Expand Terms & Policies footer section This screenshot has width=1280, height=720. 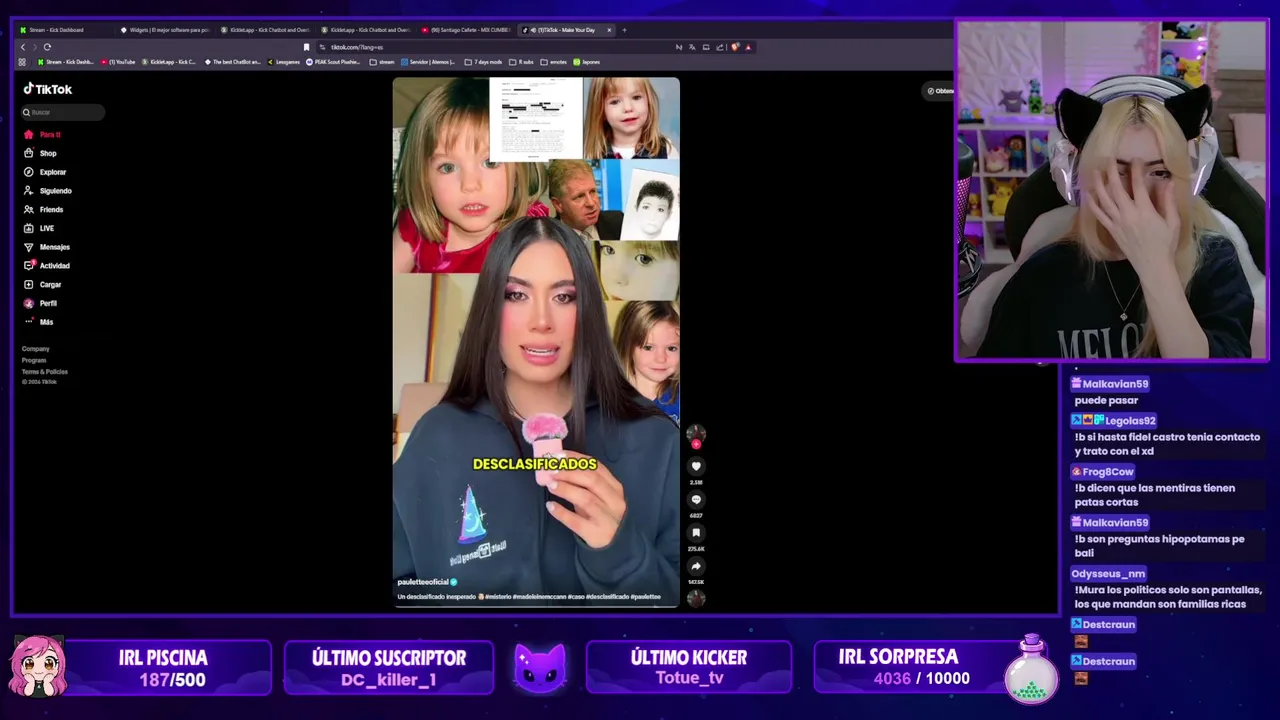[x=45, y=372]
